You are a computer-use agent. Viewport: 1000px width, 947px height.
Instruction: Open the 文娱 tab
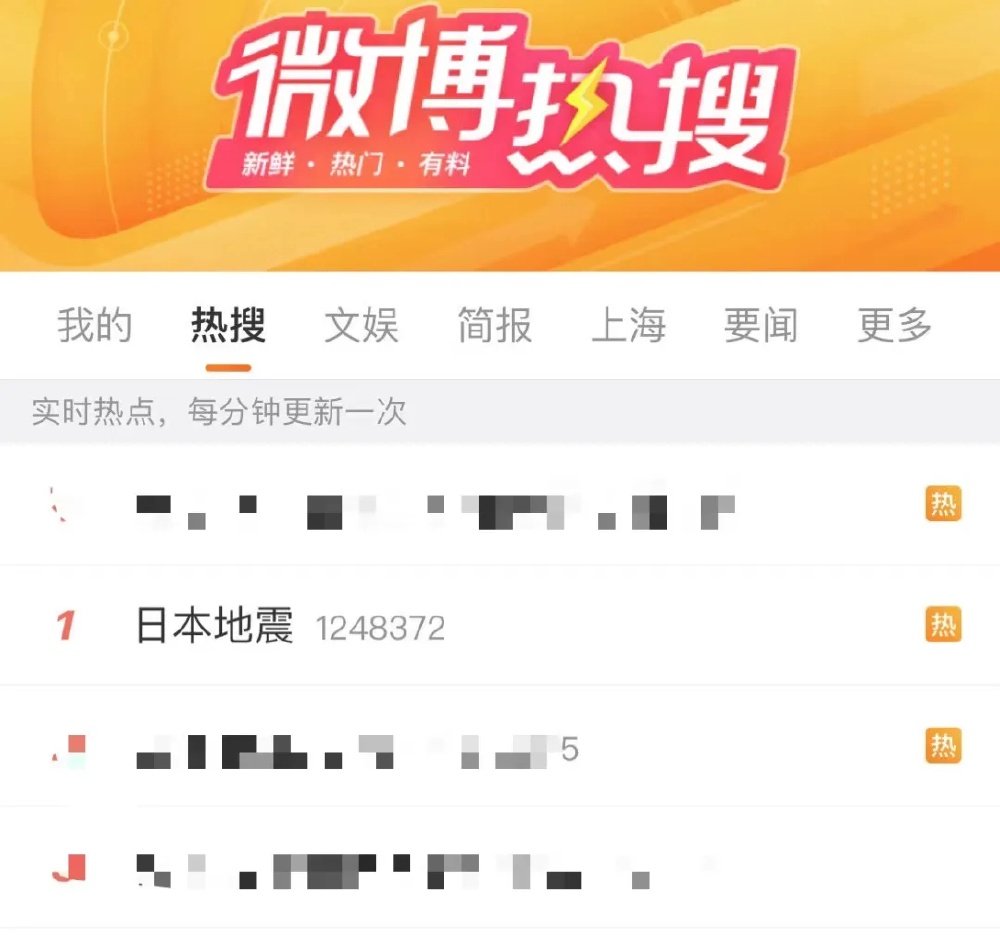pyautogui.click(x=362, y=325)
